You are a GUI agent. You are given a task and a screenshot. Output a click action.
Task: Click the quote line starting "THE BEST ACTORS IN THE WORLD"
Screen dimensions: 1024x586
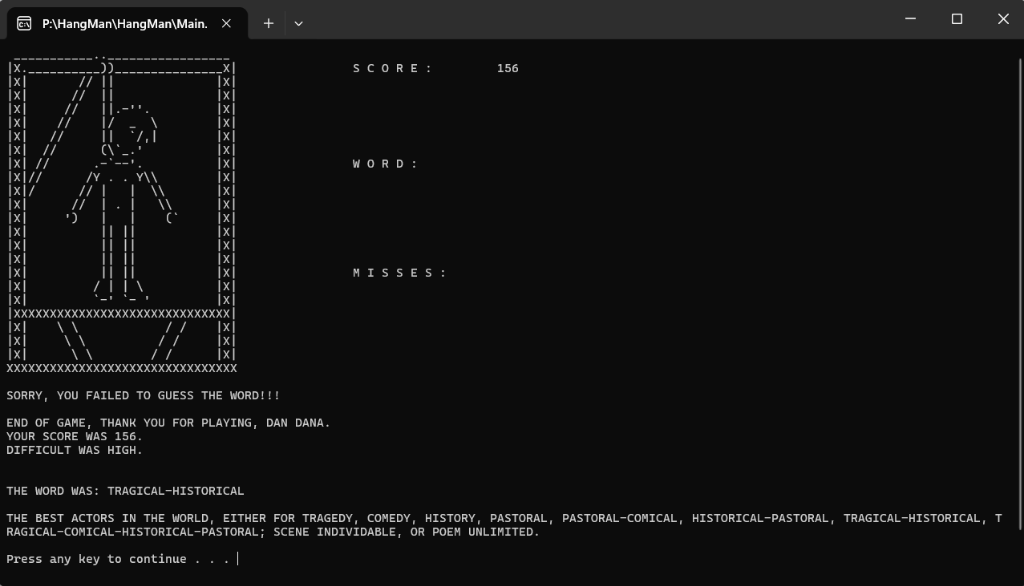point(504,518)
